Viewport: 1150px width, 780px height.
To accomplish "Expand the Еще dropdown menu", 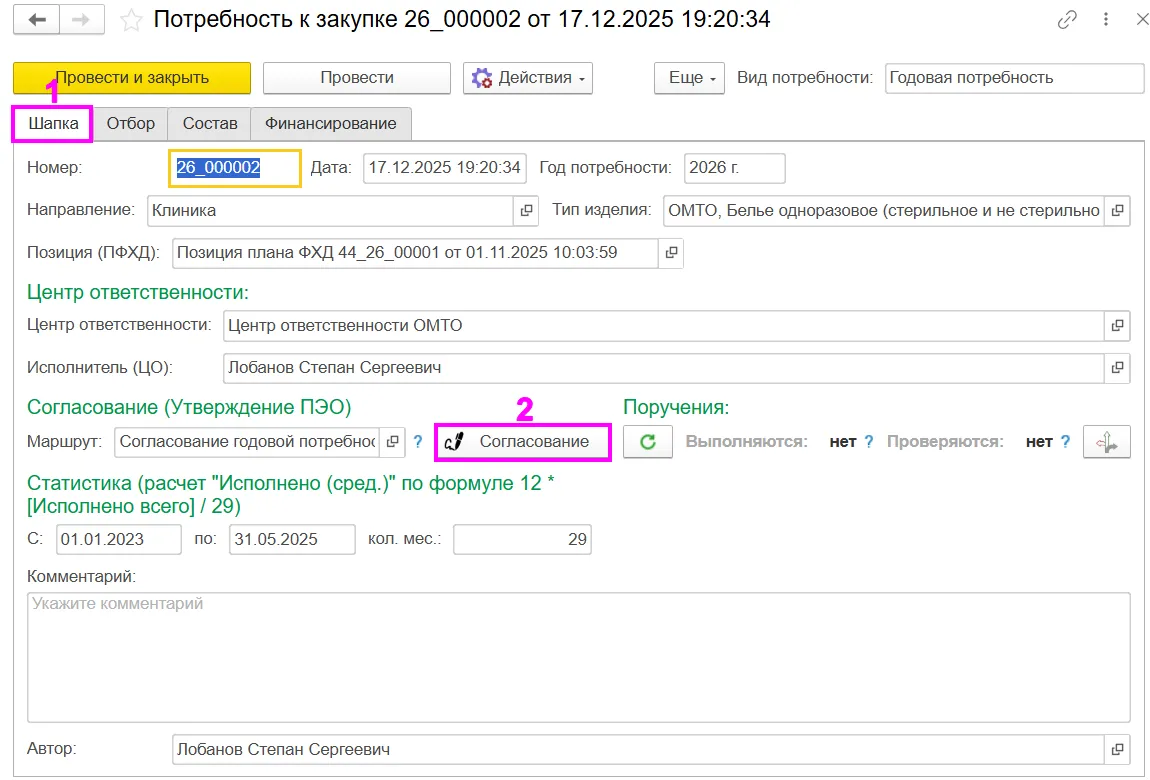I will [x=689, y=78].
